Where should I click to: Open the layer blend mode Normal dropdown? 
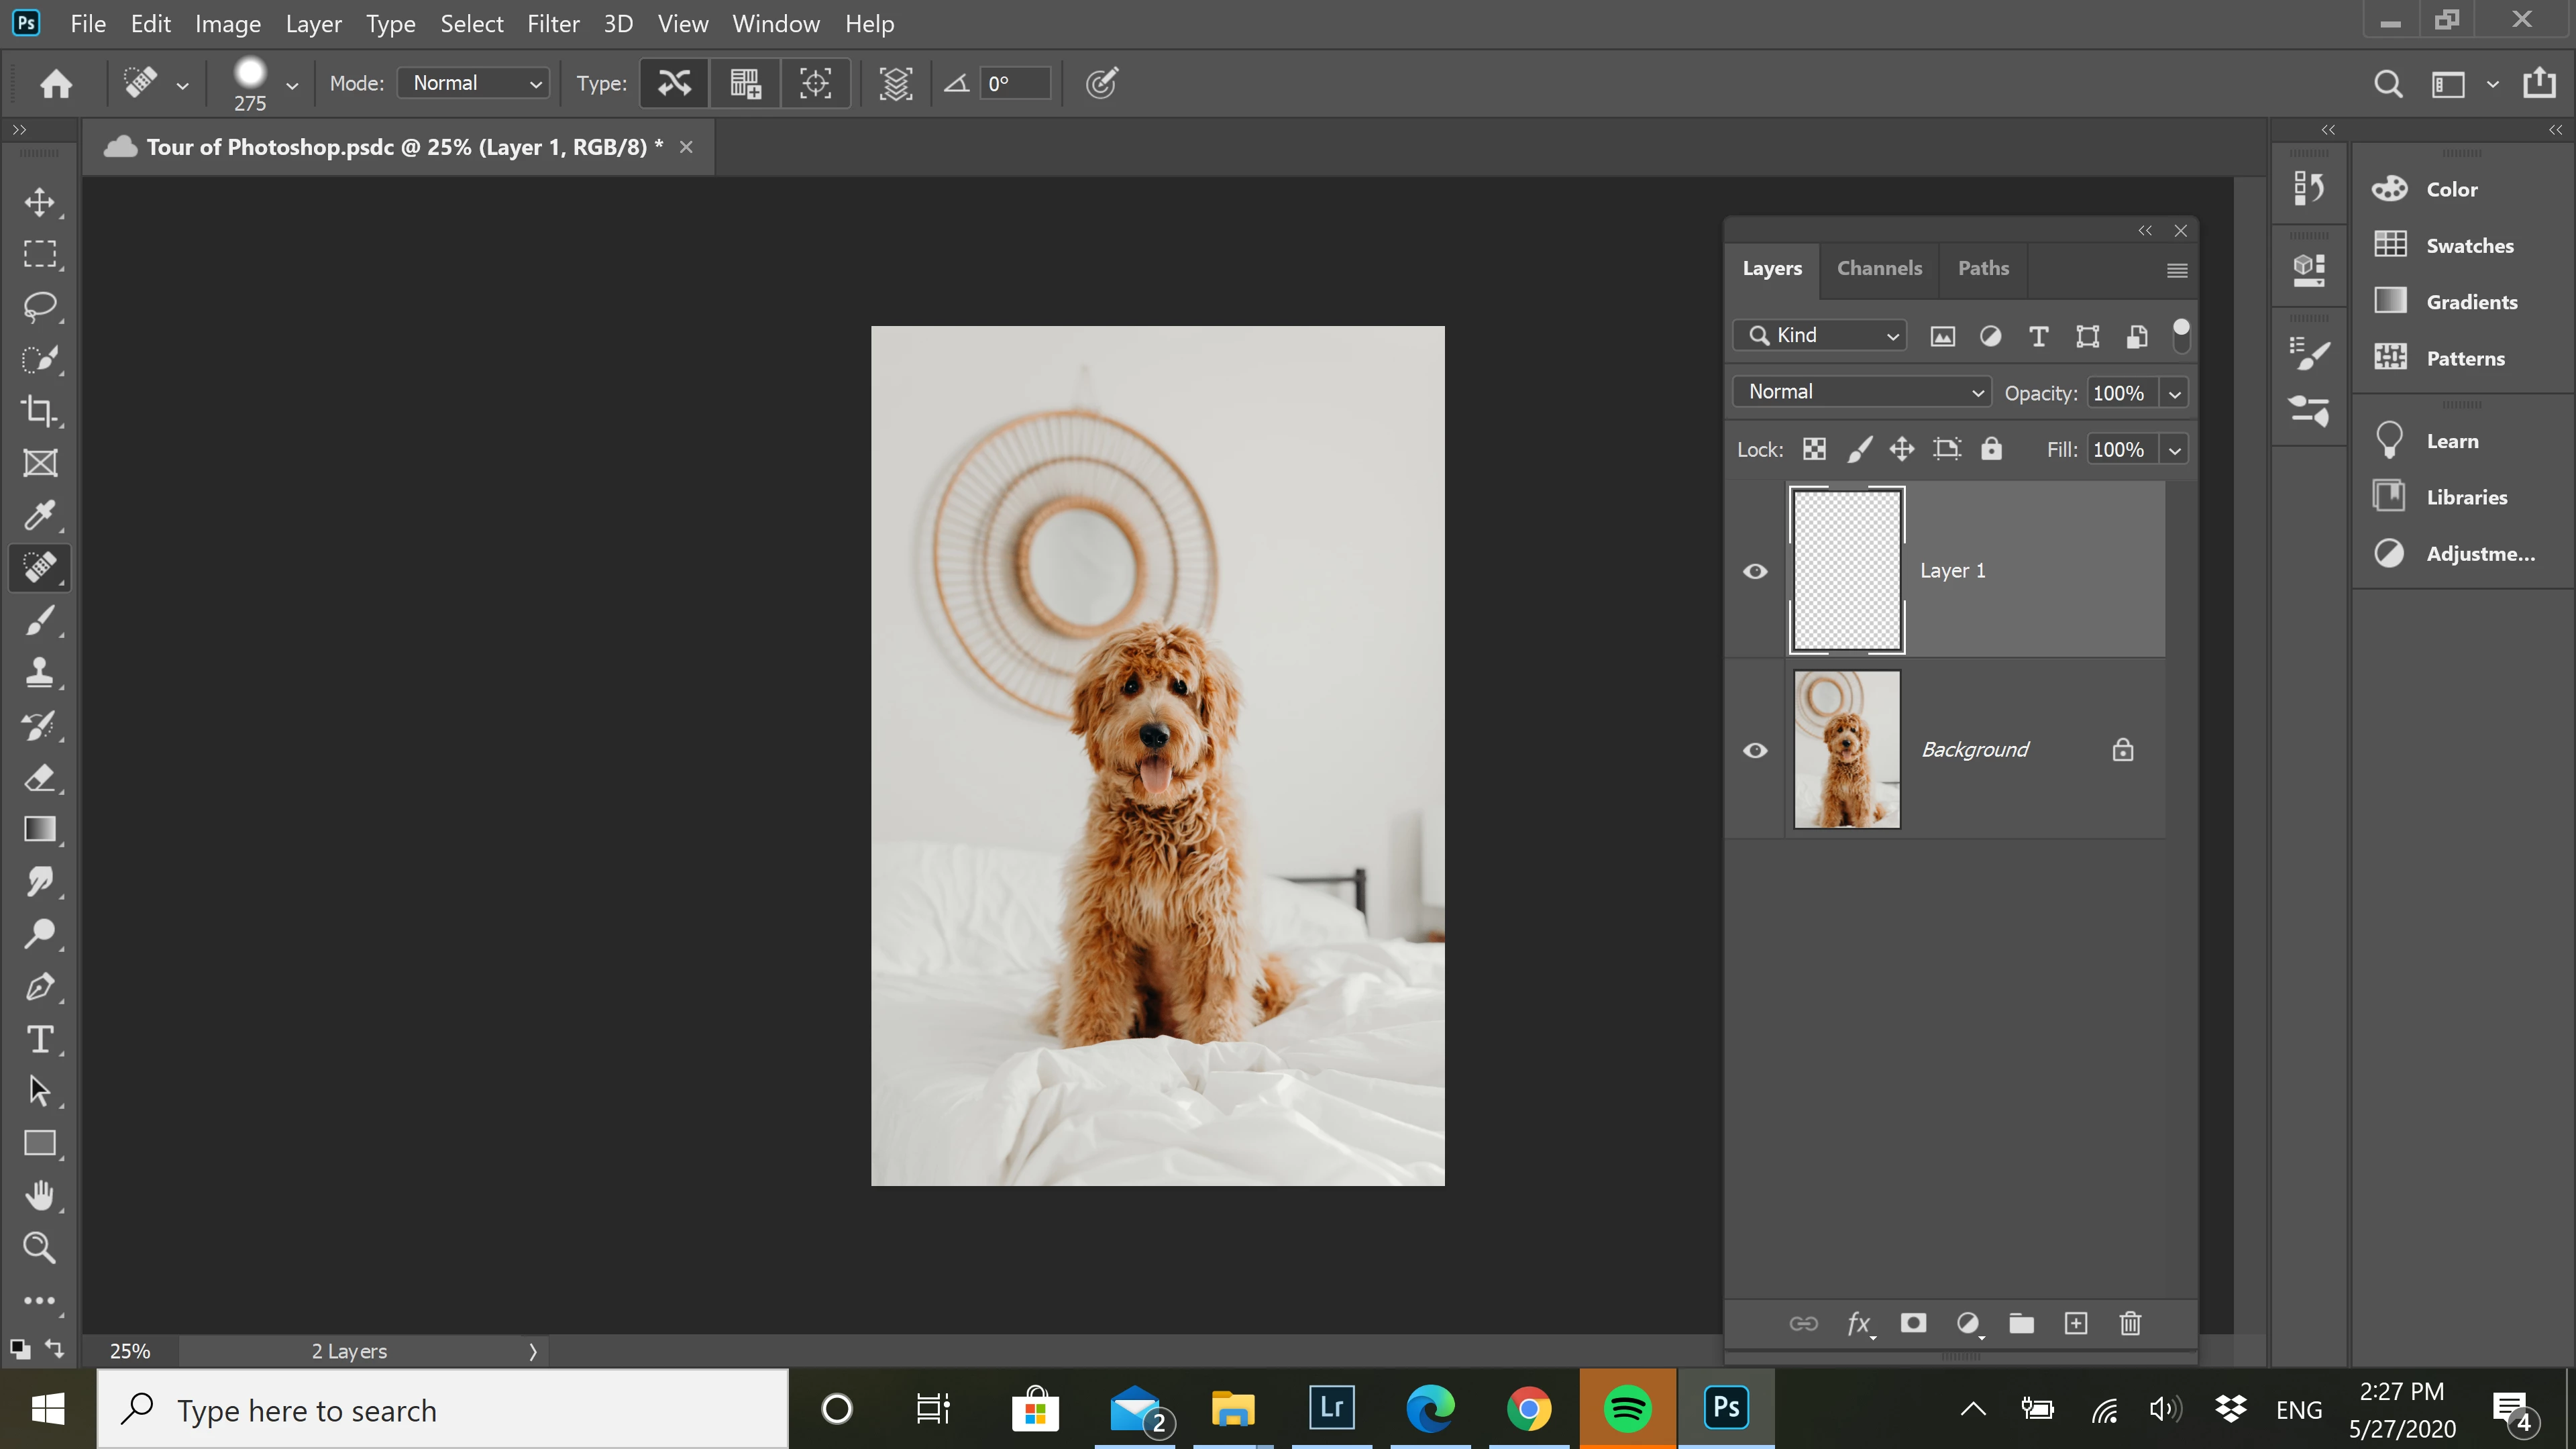click(x=1862, y=392)
